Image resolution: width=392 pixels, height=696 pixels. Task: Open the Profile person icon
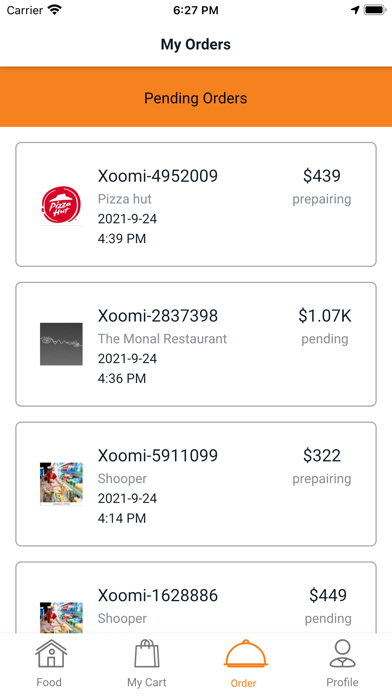click(x=342, y=653)
